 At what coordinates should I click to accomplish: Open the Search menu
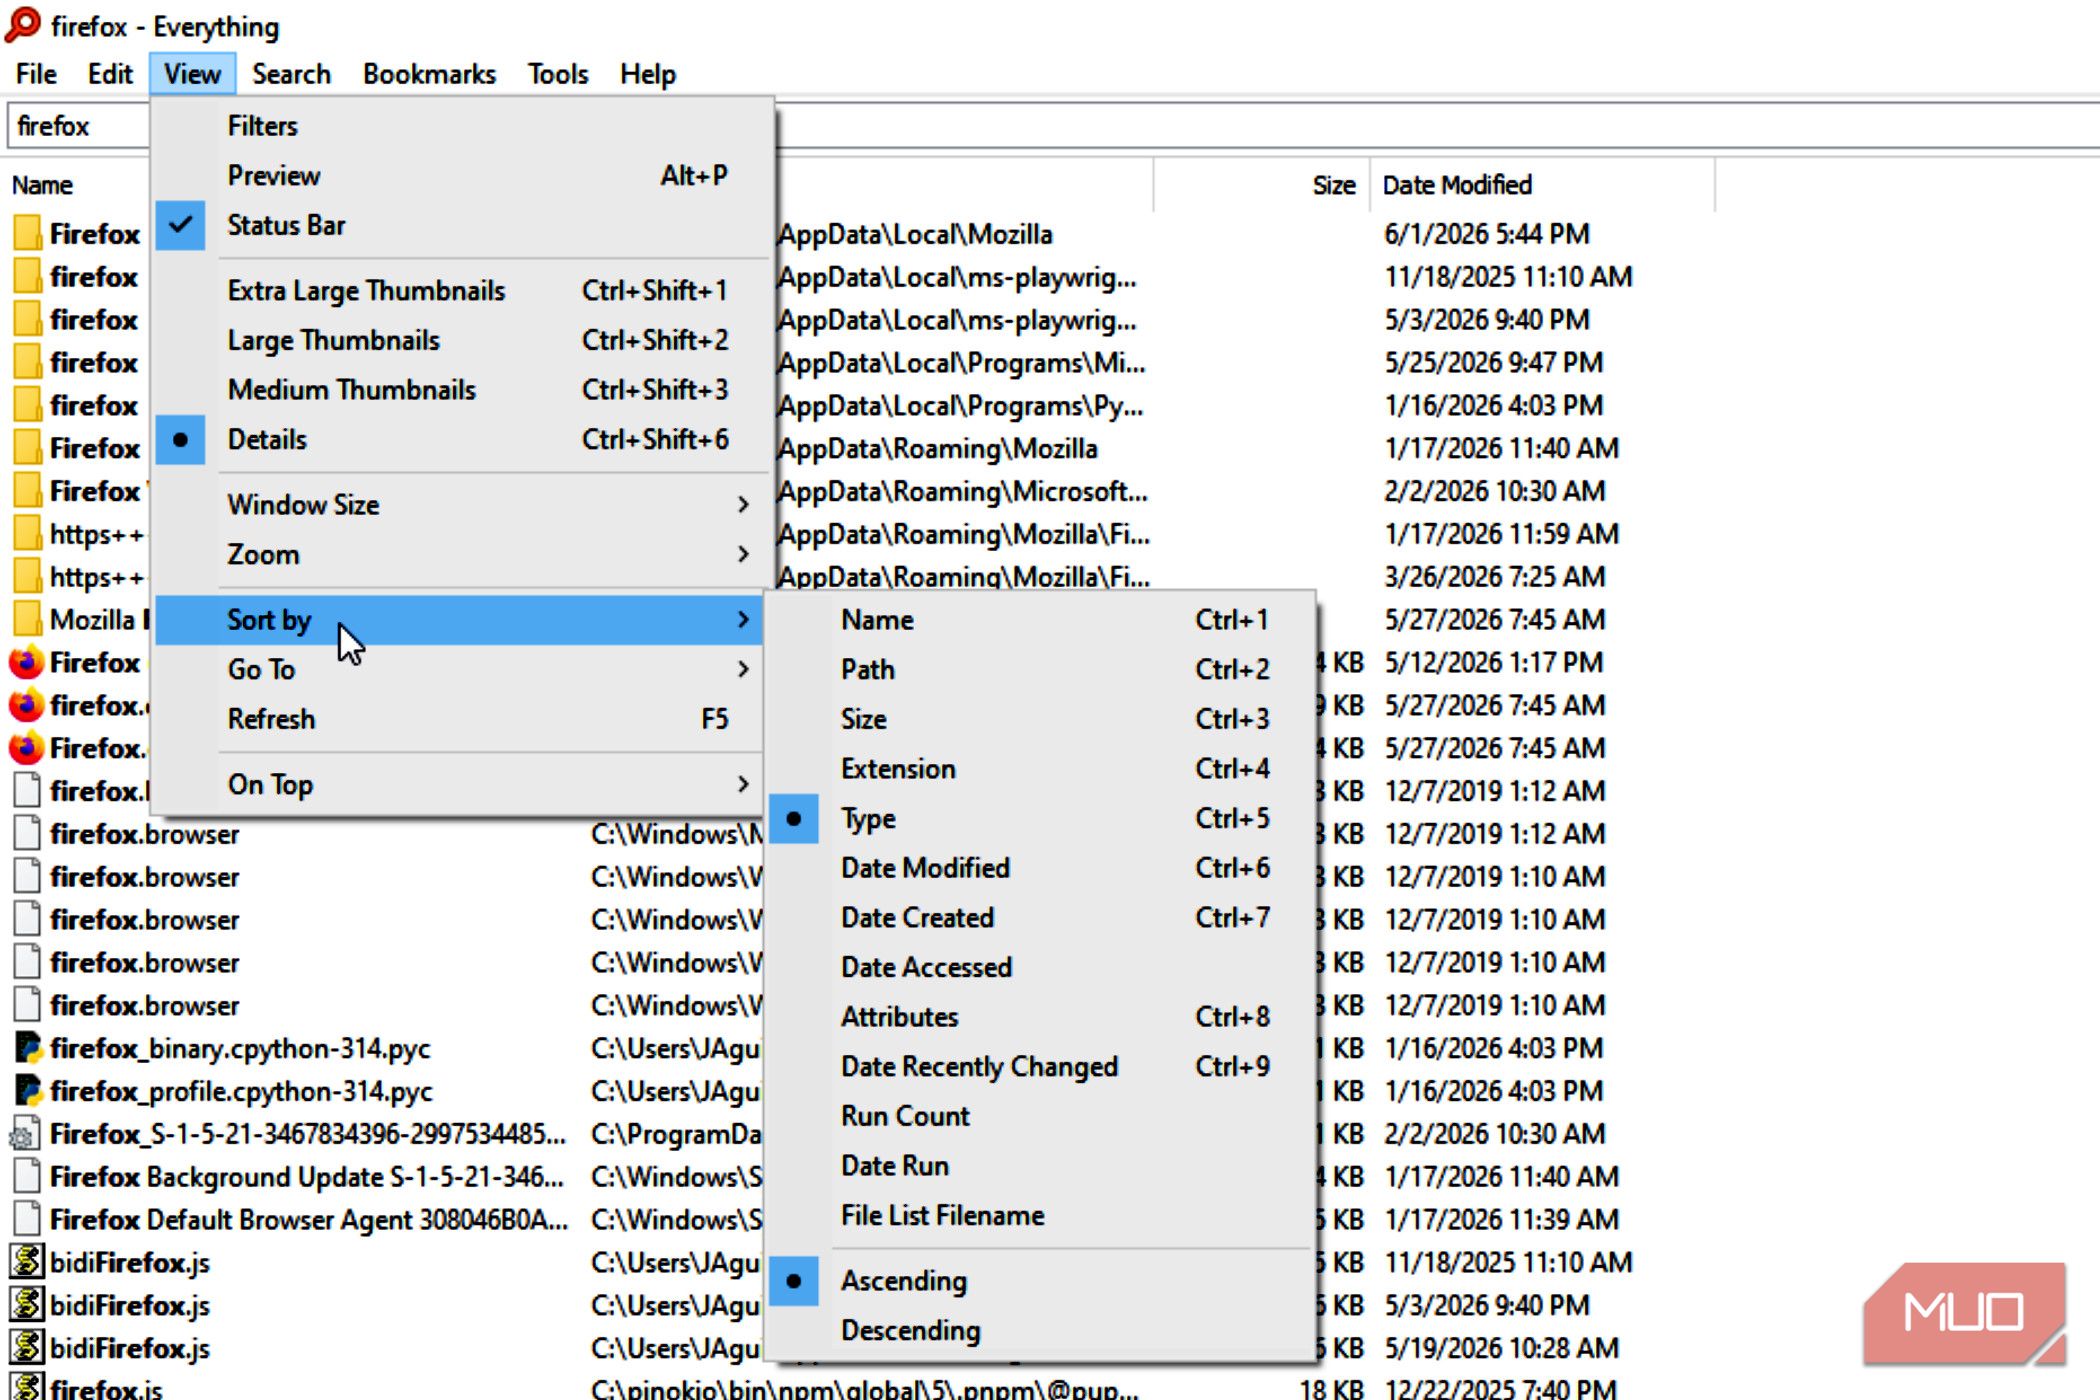coord(291,74)
